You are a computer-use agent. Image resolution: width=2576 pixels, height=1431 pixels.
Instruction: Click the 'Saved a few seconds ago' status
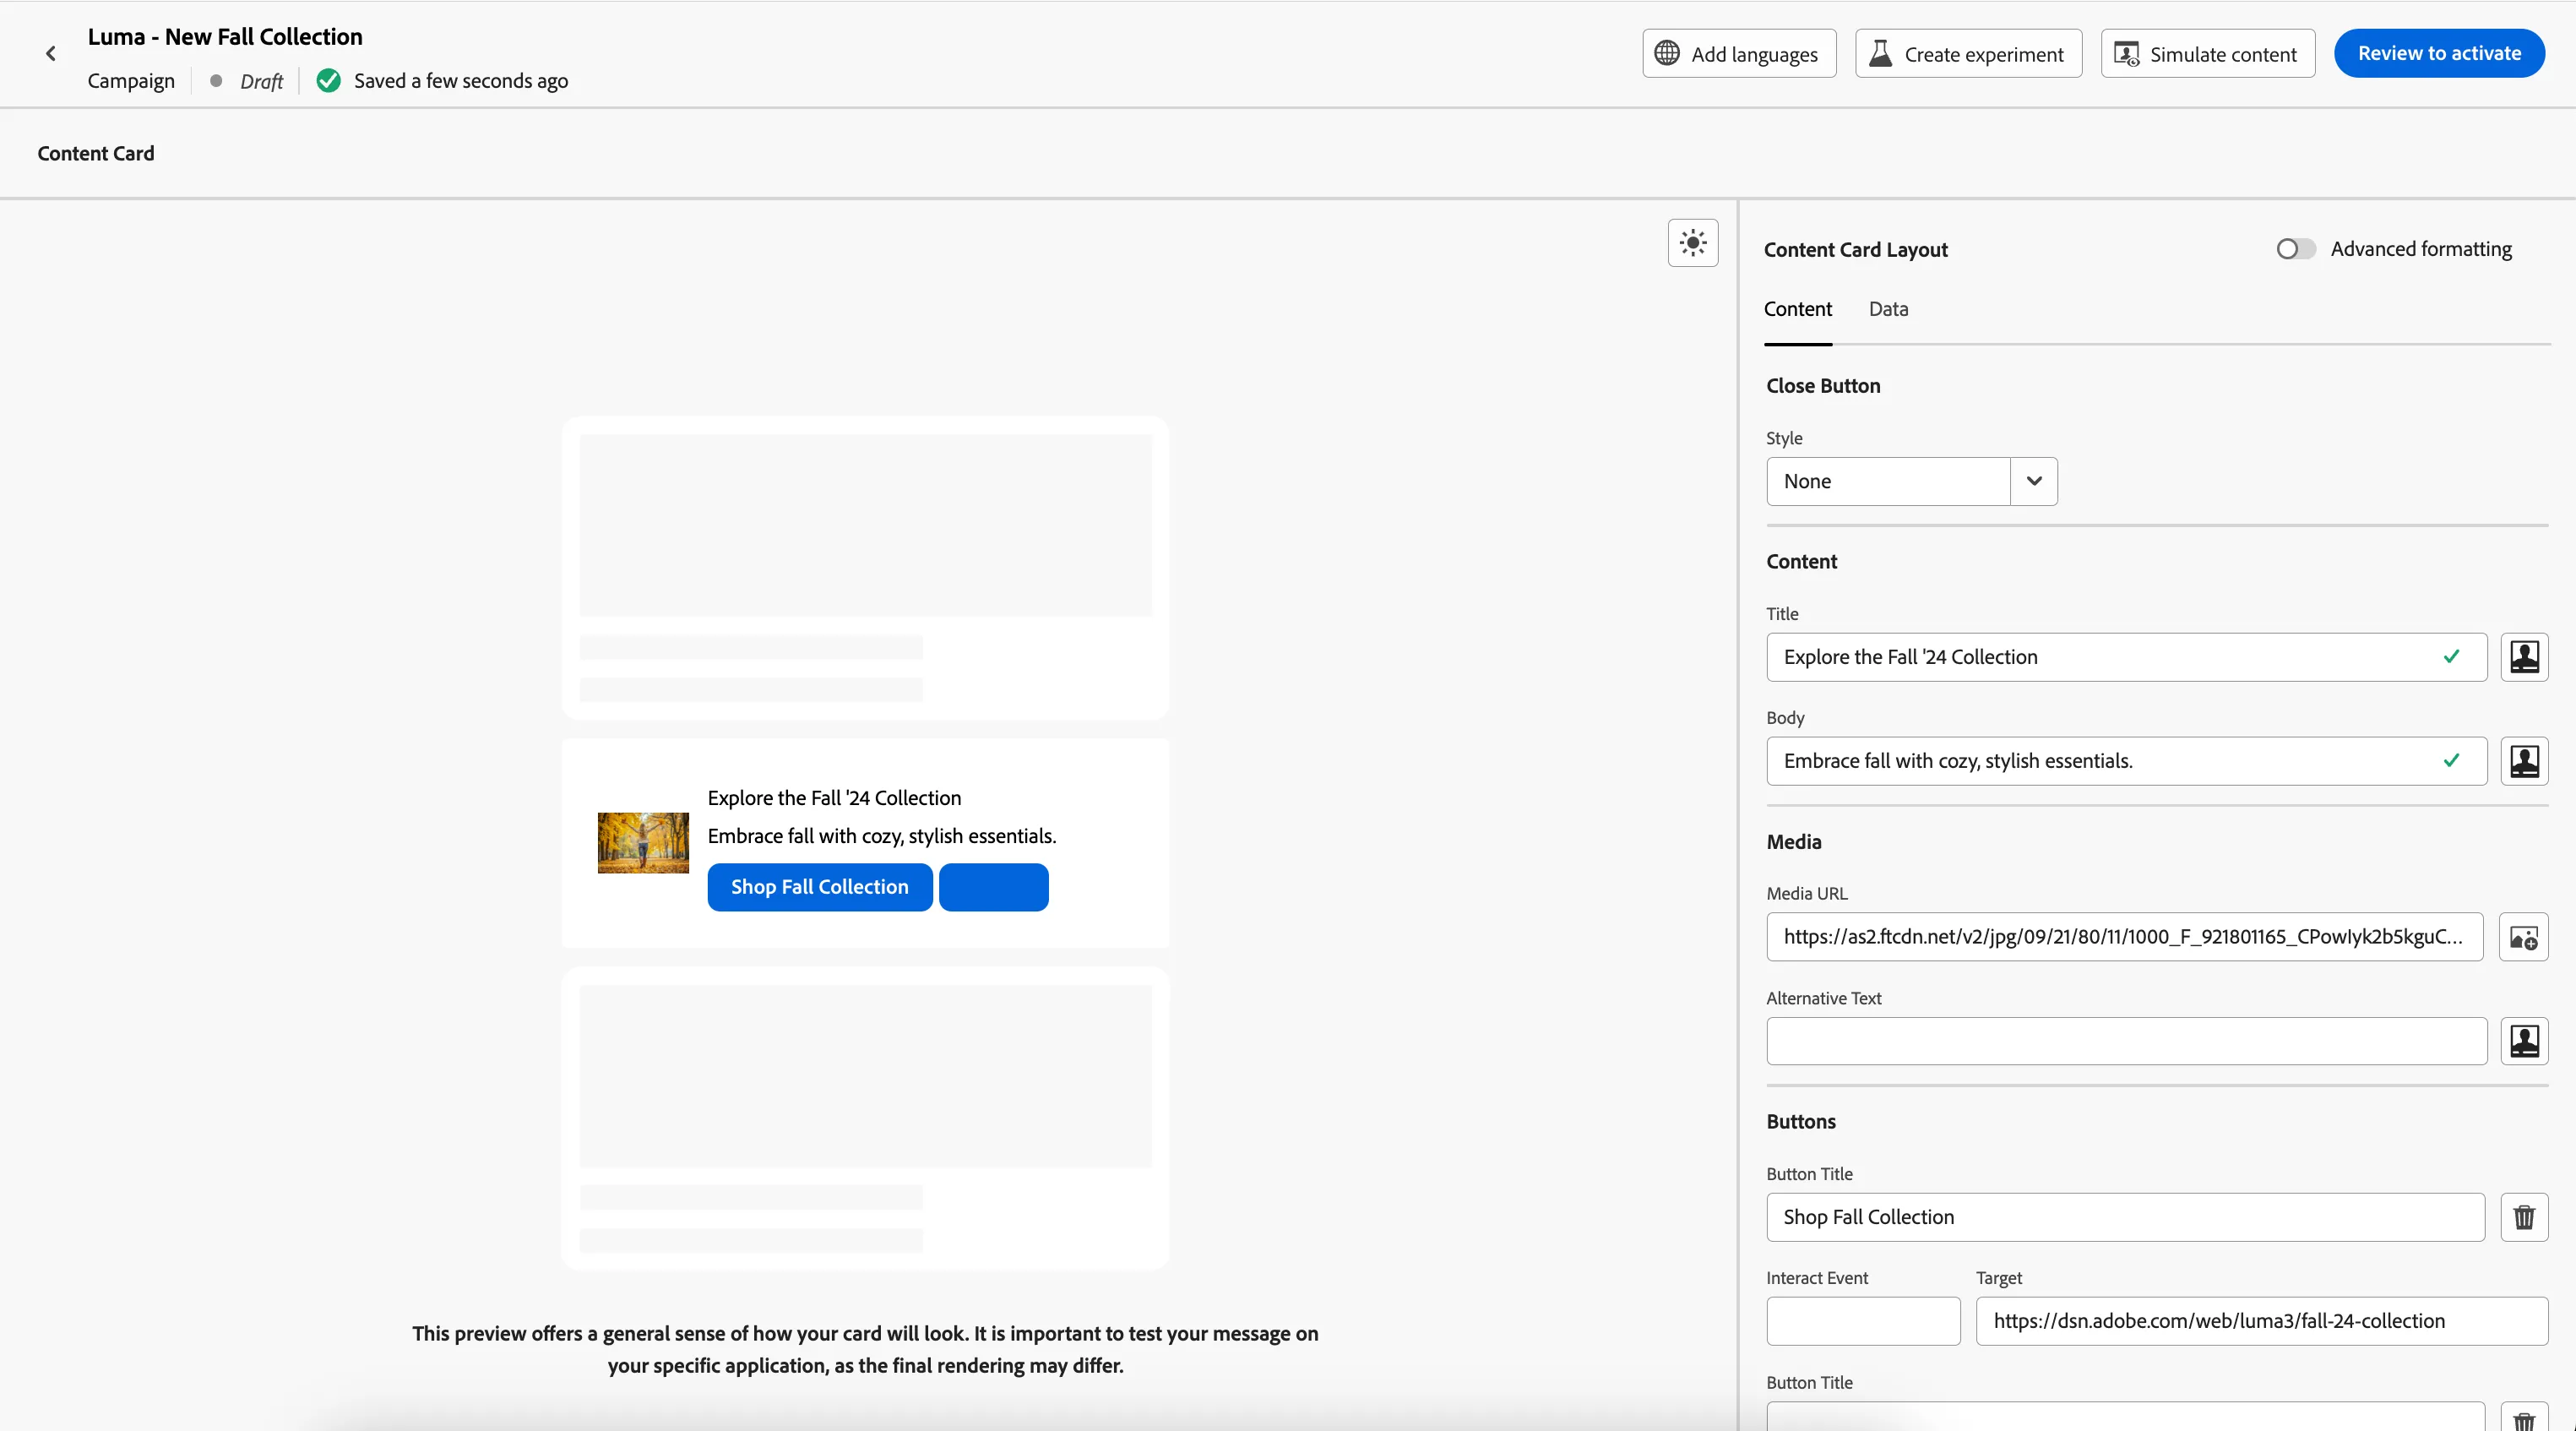(460, 81)
